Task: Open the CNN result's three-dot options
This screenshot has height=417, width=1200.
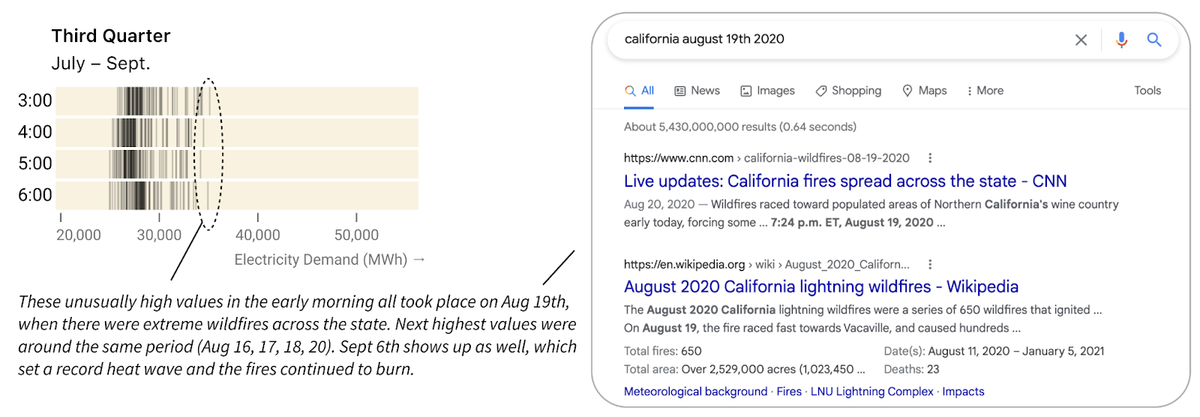Action: (931, 158)
